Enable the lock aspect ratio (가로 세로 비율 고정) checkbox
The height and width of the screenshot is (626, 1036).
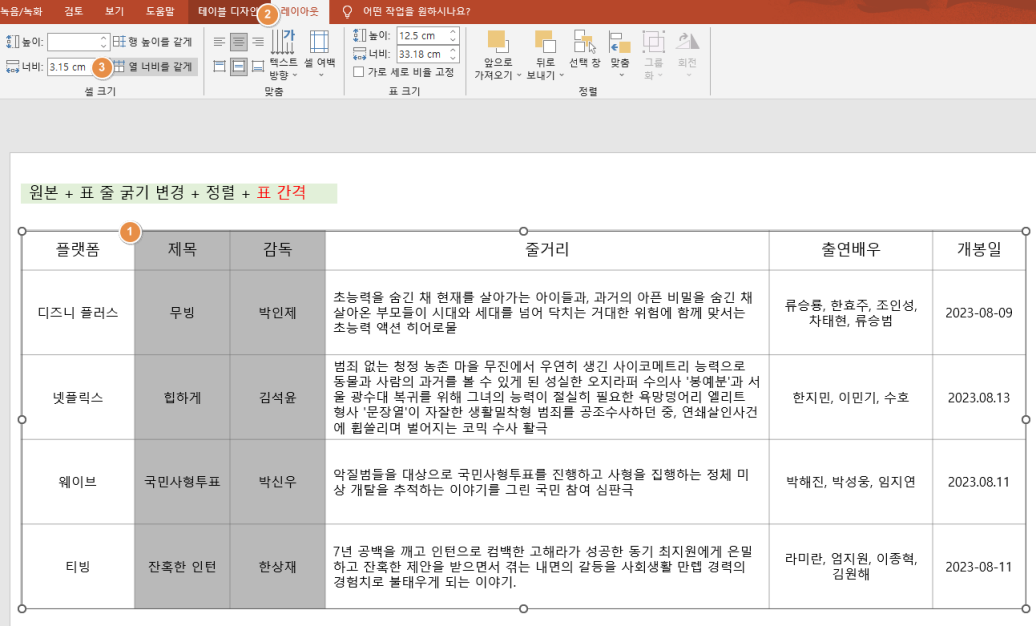click(358, 72)
